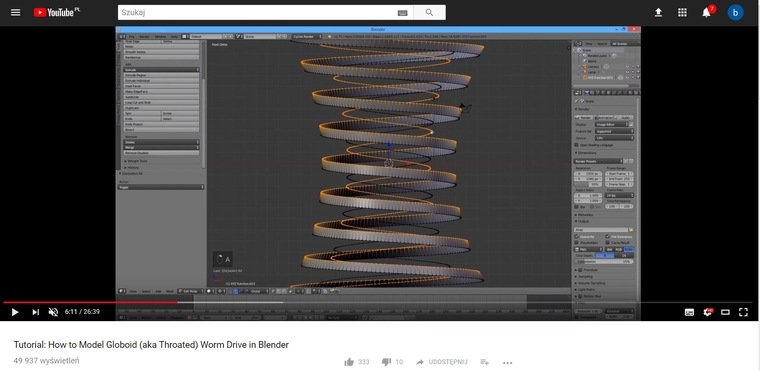Open the PNG file format dropdown
The width and height of the screenshot is (760, 371).
588,249
